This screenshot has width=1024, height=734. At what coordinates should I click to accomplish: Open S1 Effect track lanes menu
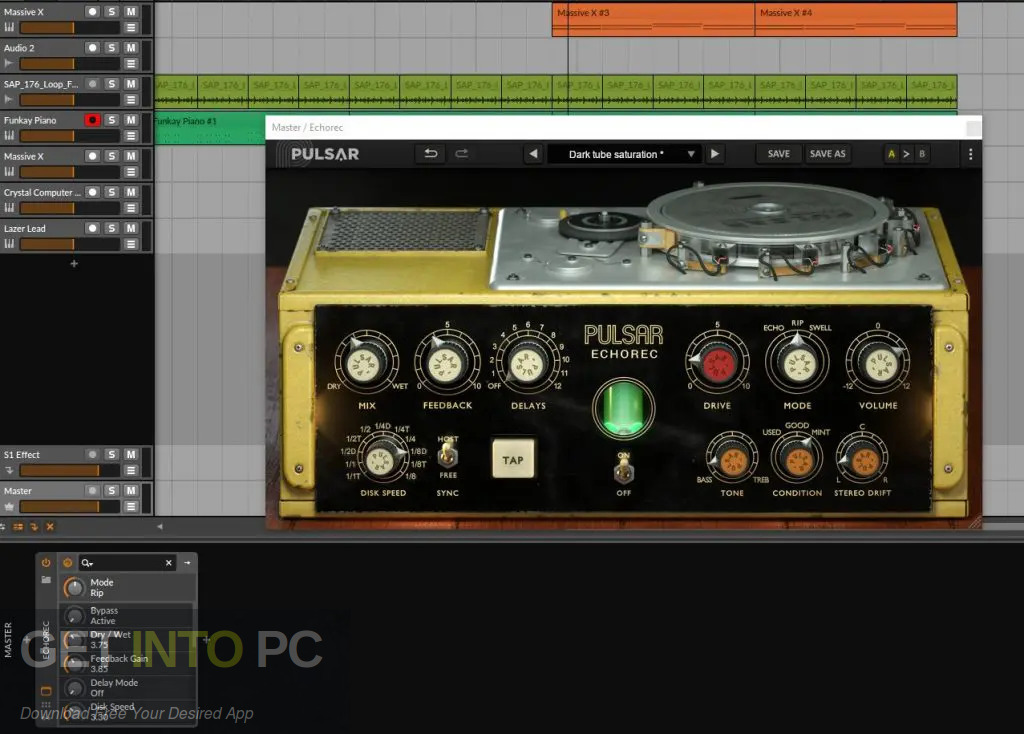point(131,470)
